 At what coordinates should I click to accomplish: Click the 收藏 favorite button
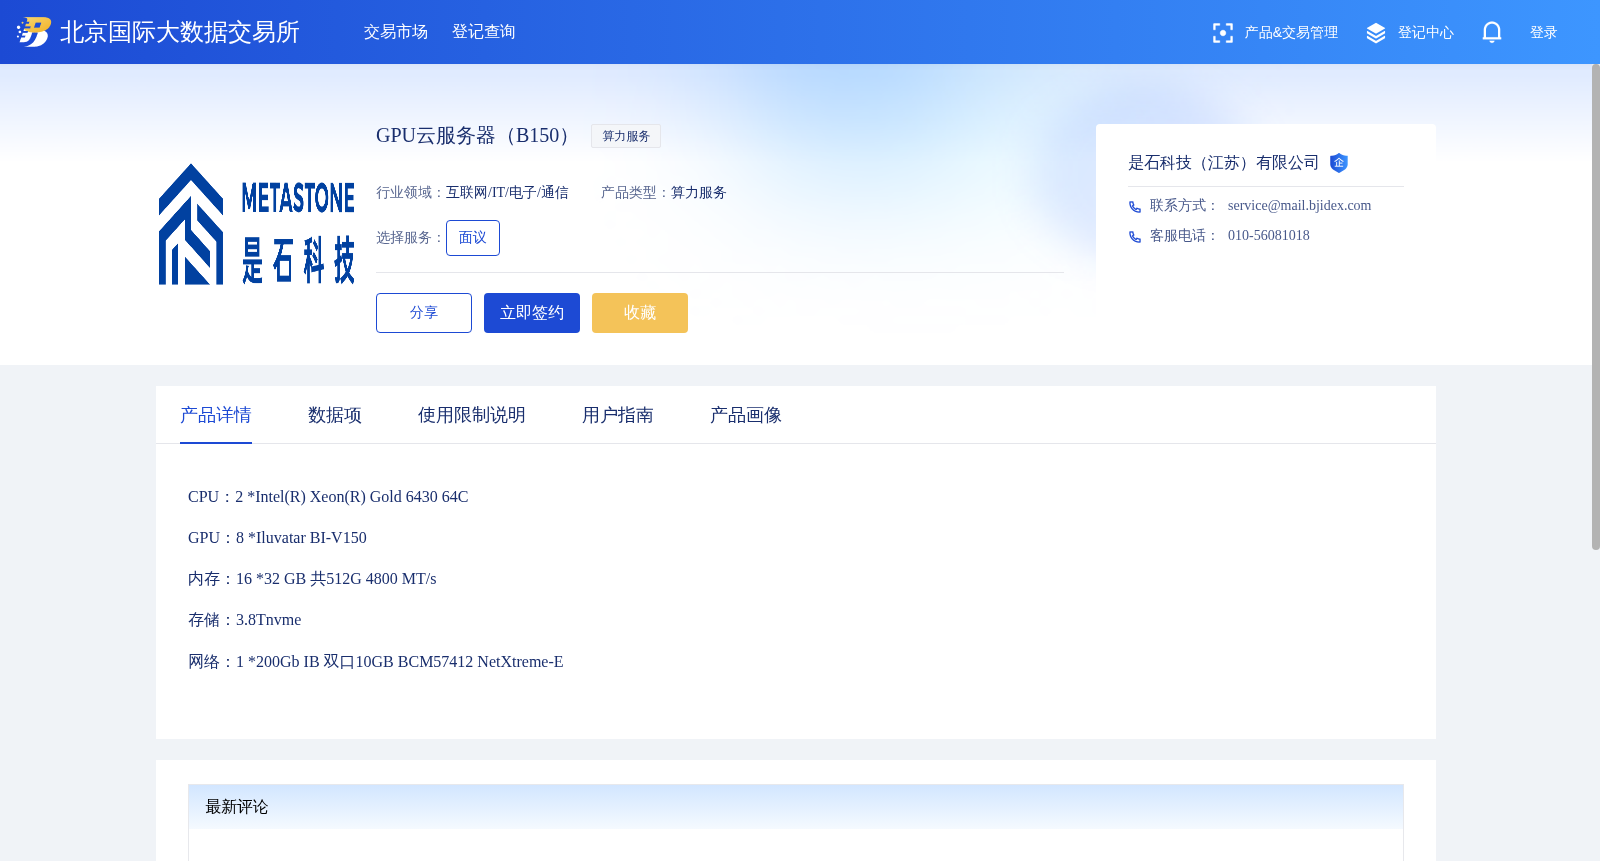coord(640,313)
